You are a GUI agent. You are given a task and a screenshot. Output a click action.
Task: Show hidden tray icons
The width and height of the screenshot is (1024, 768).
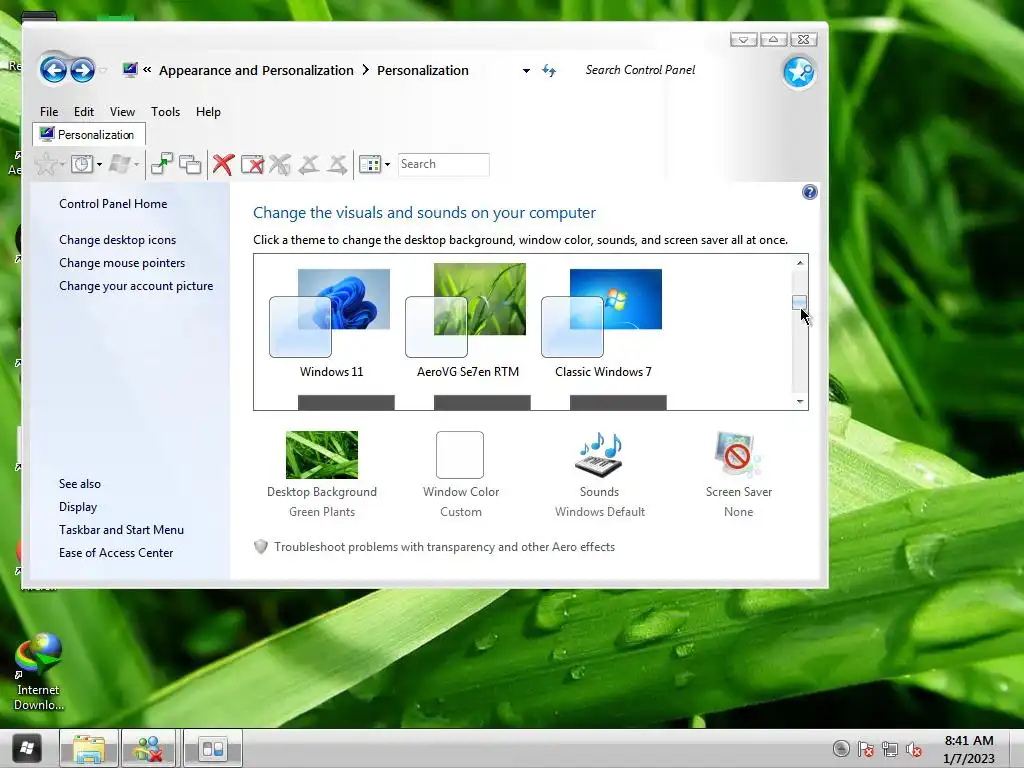click(x=841, y=749)
